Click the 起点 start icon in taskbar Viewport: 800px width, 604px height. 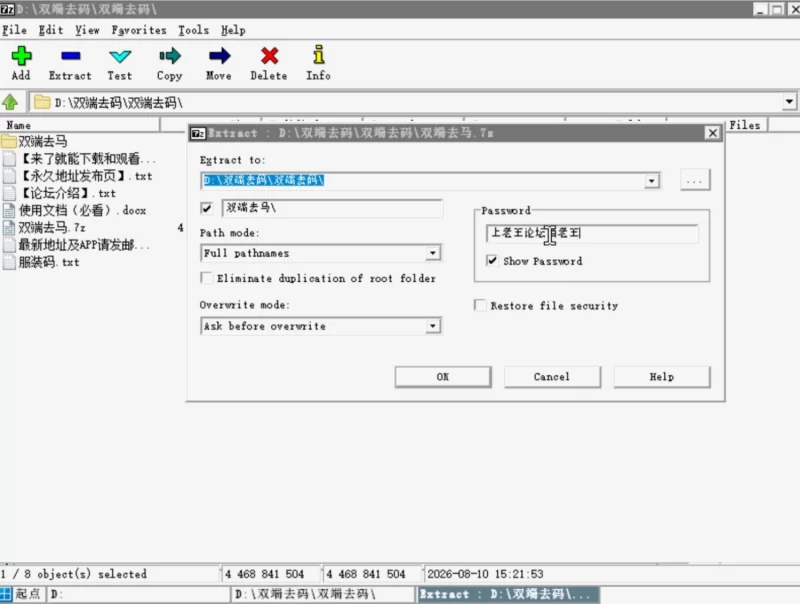pyautogui.click(x=6, y=594)
